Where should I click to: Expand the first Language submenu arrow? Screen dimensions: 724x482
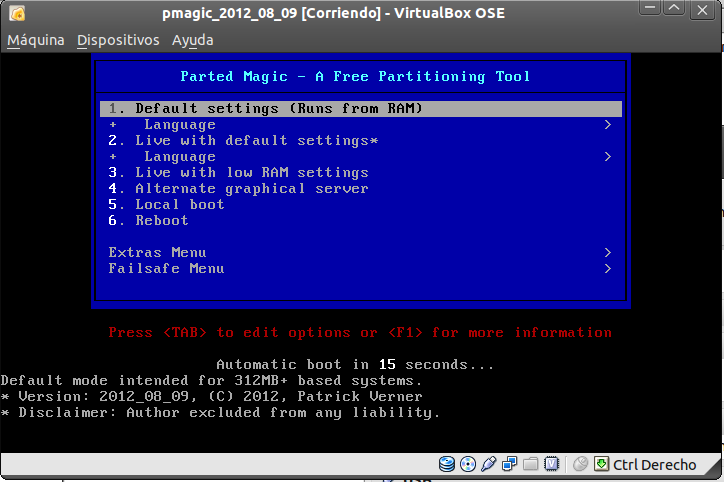pos(607,125)
